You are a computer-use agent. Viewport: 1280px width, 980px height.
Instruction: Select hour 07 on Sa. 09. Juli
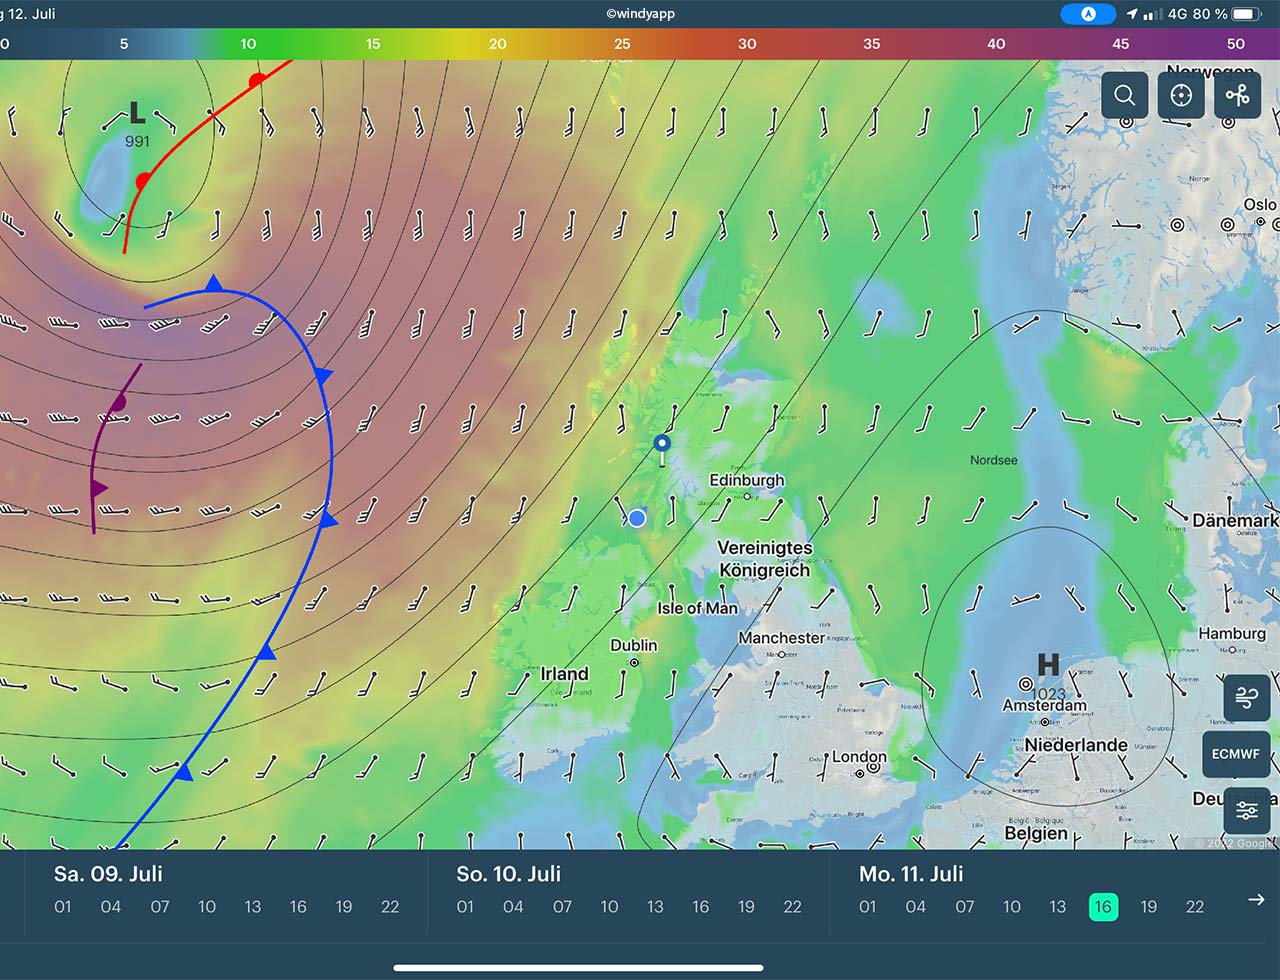pyautogui.click(x=160, y=907)
